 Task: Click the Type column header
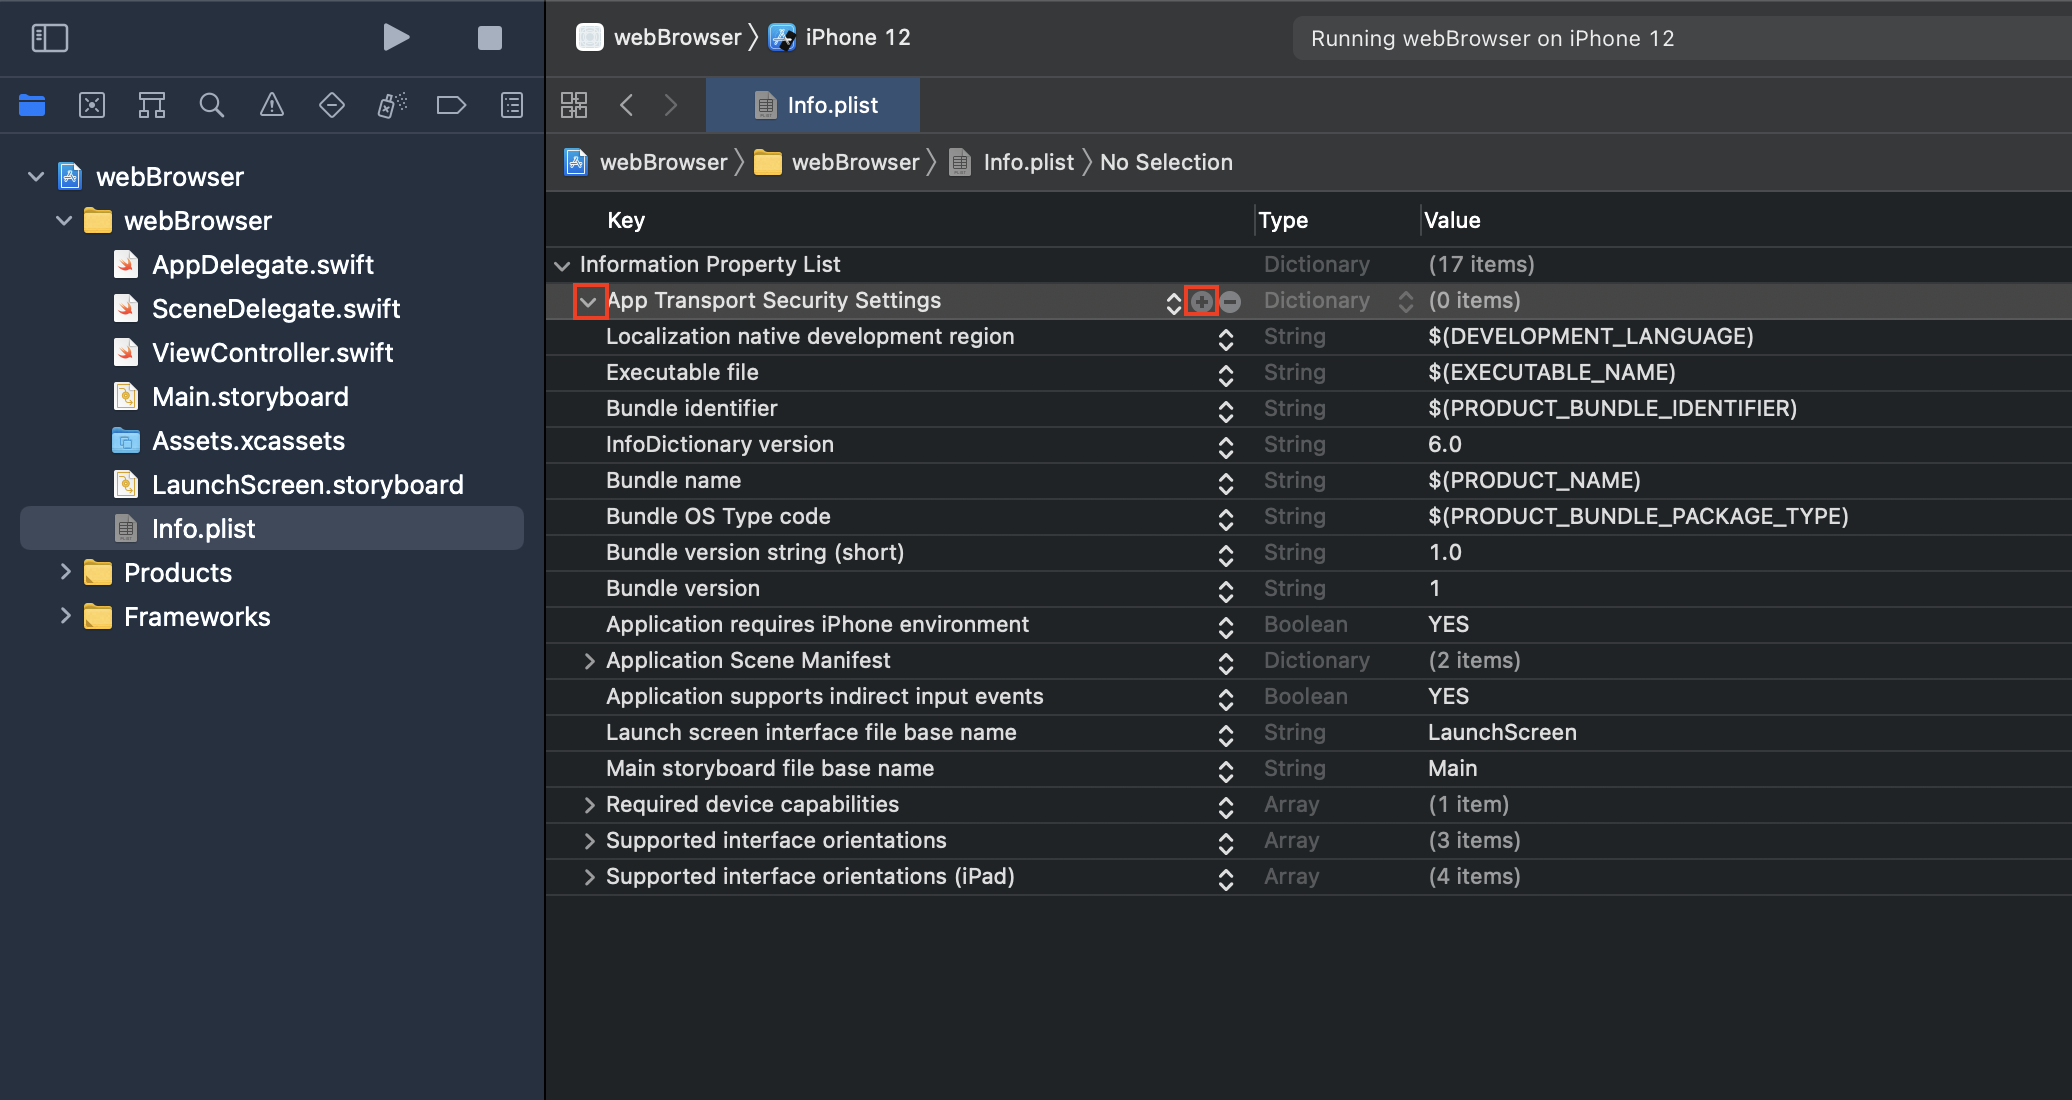tap(1283, 220)
